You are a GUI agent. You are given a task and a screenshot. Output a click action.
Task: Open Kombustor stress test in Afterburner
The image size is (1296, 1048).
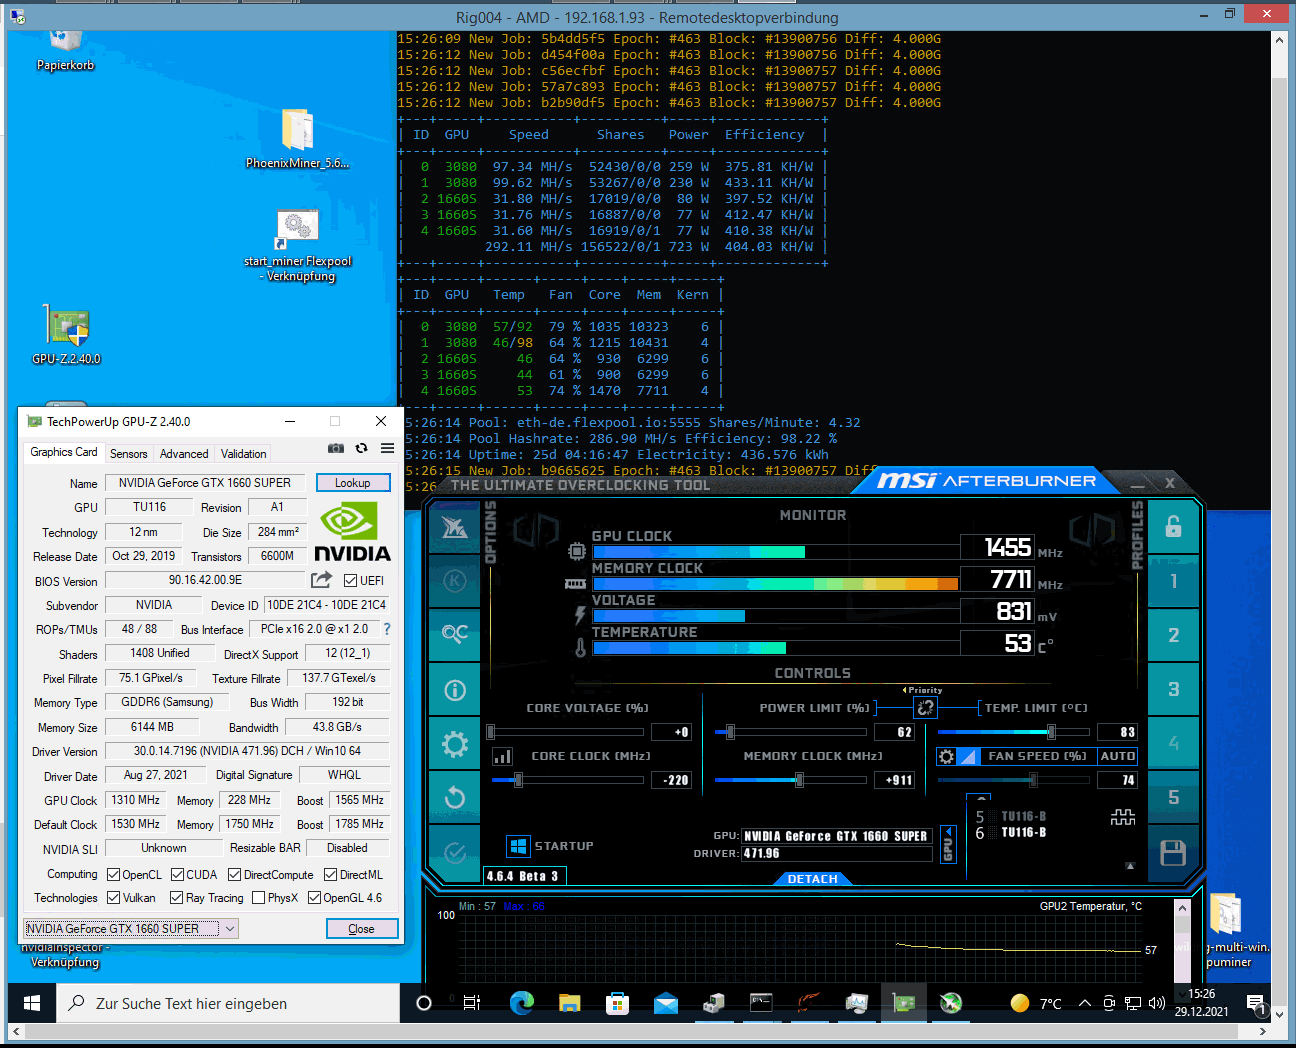click(455, 581)
